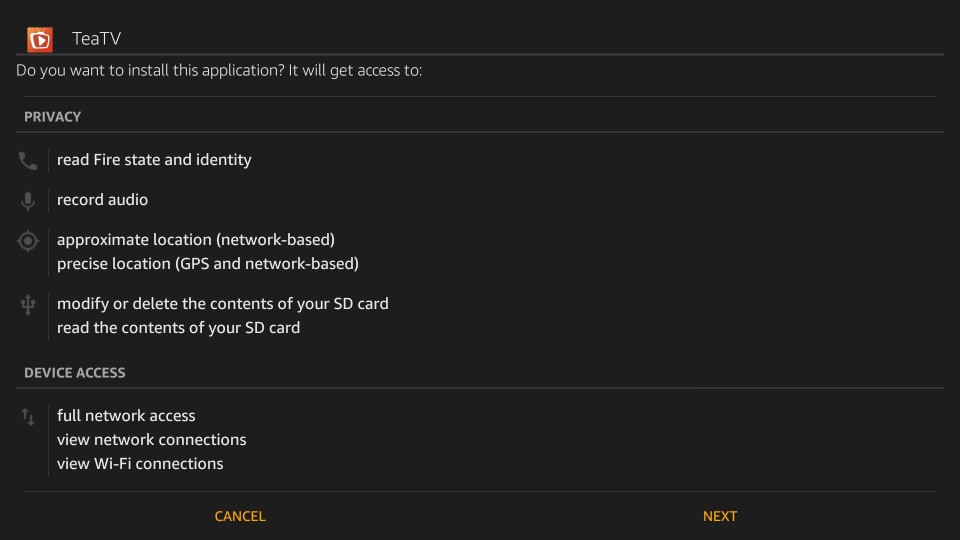
Task: Select 'modify or delete the contents' permission
Action: (x=223, y=304)
